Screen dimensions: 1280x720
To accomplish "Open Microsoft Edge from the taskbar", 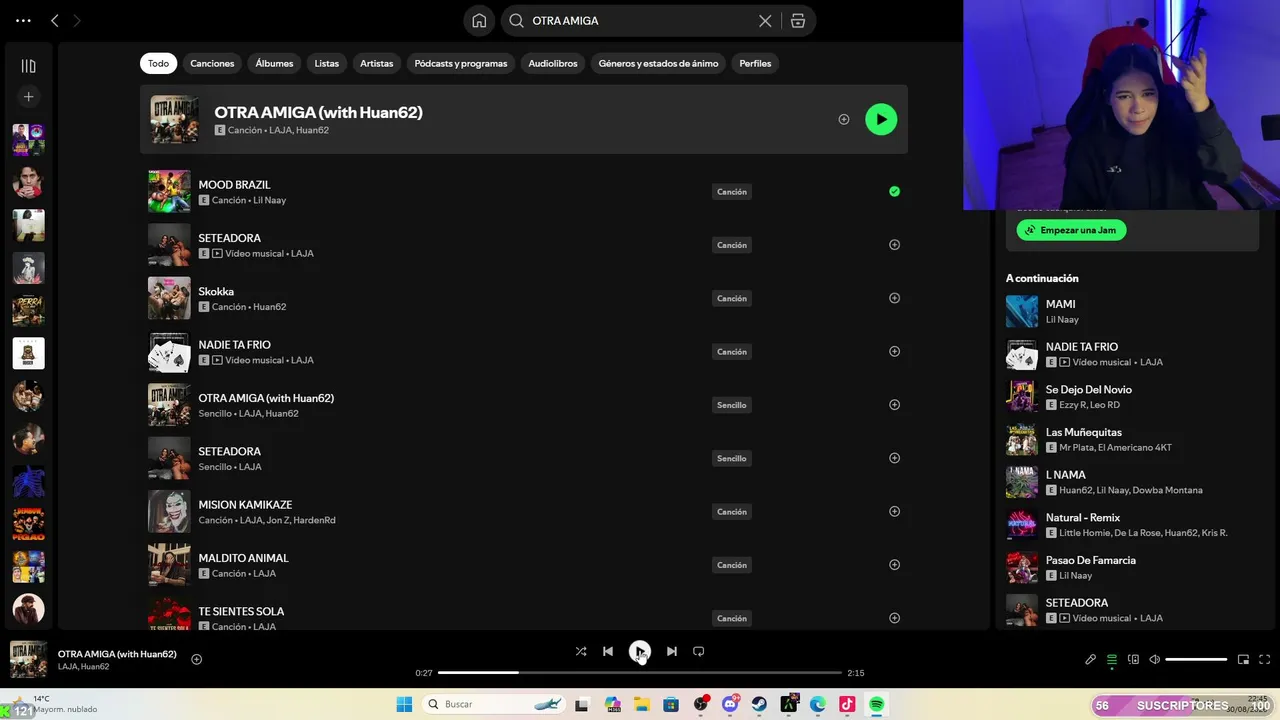I will click(818, 704).
